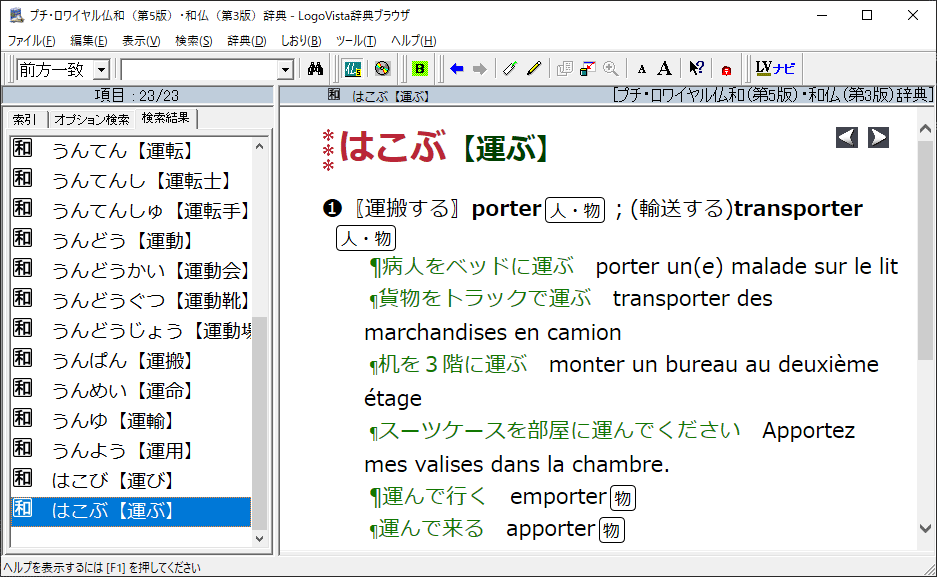This screenshot has width=937, height=577.
Task: Go to next entry with right triangle
Action: tap(878, 138)
